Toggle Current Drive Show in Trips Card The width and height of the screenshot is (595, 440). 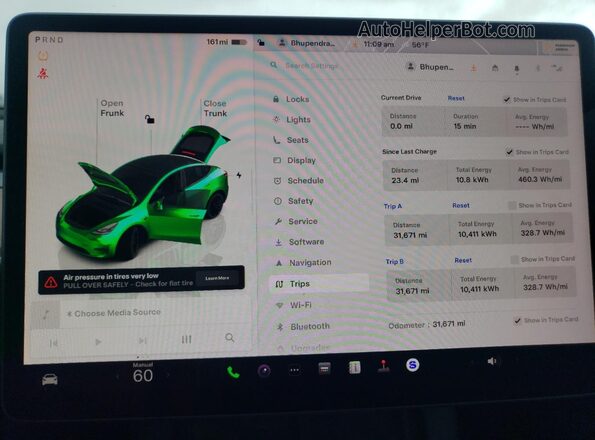click(507, 99)
